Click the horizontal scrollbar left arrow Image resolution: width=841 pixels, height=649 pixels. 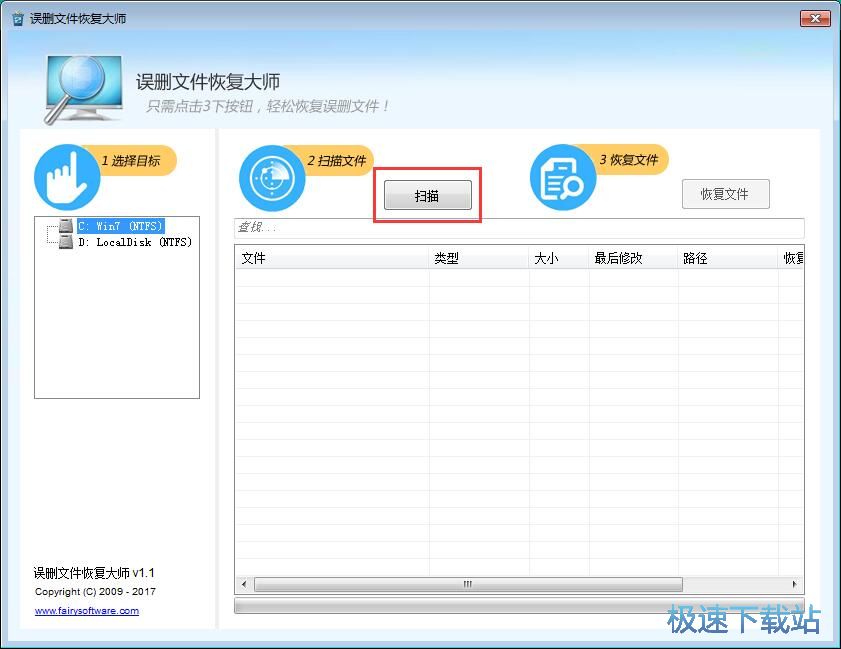coord(244,584)
